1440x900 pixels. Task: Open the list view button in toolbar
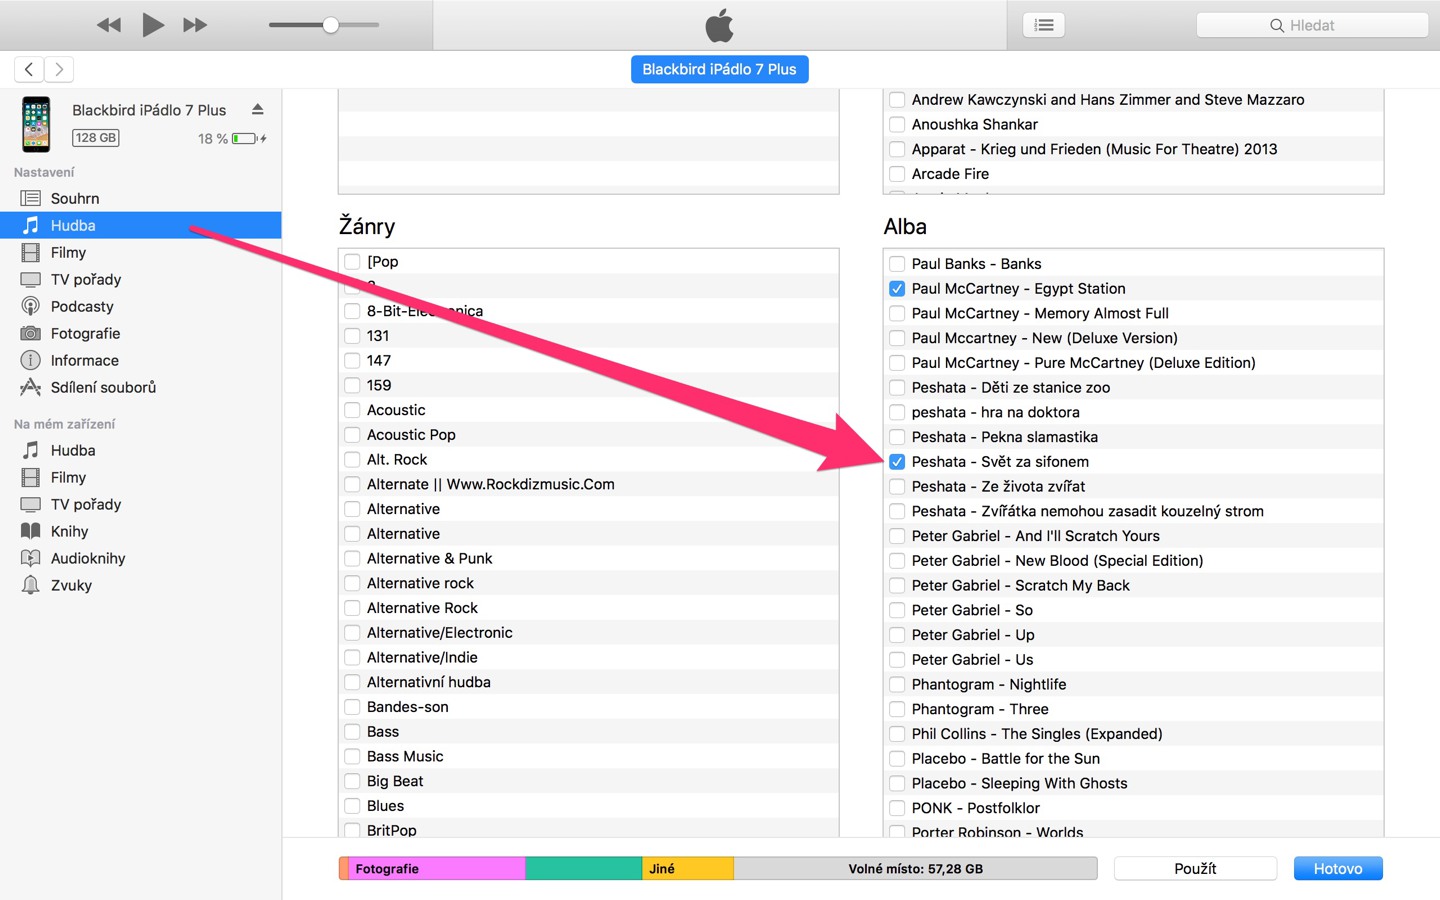coord(1044,25)
